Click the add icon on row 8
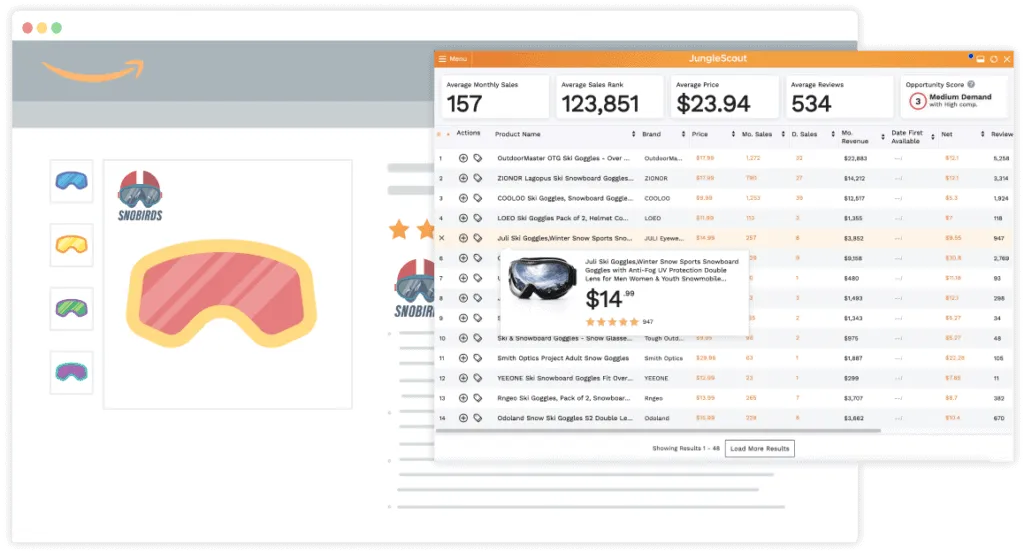Image resolution: width=1024 pixels, height=553 pixels. pos(463,298)
